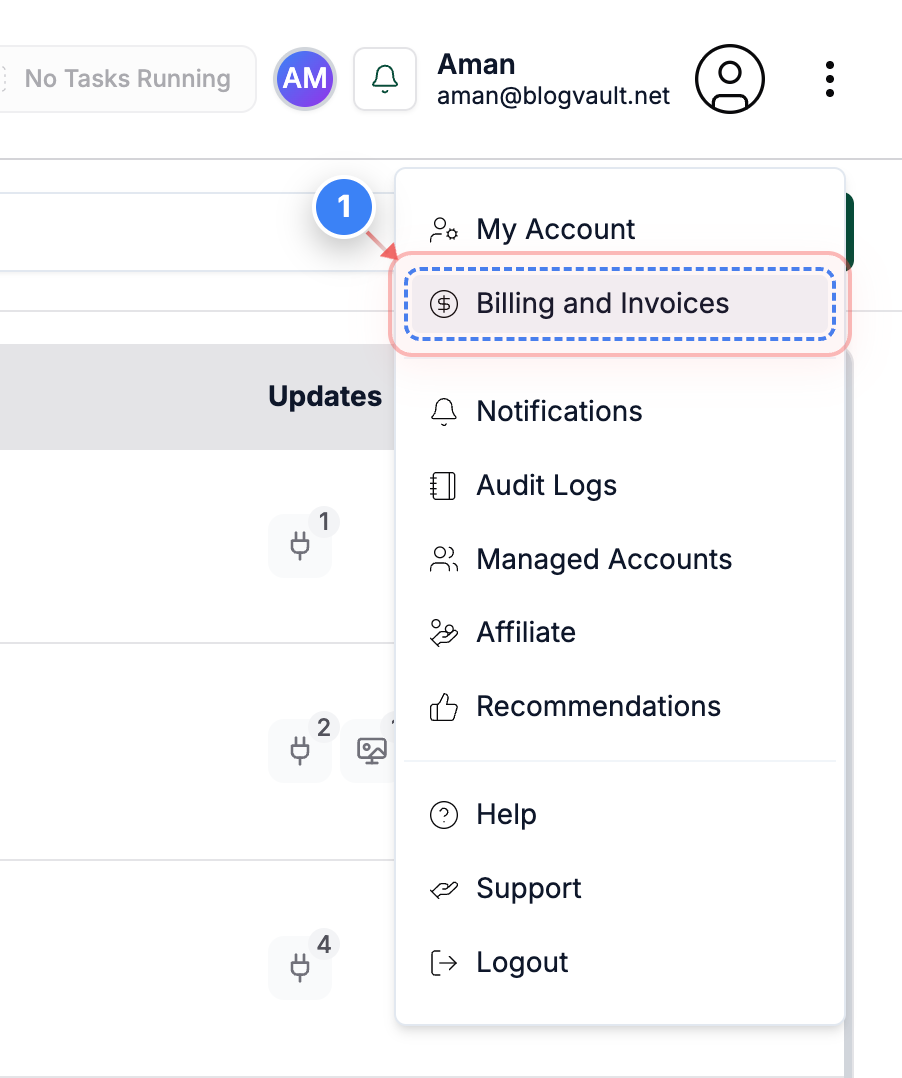Select the Audit Logs book icon

(x=443, y=485)
